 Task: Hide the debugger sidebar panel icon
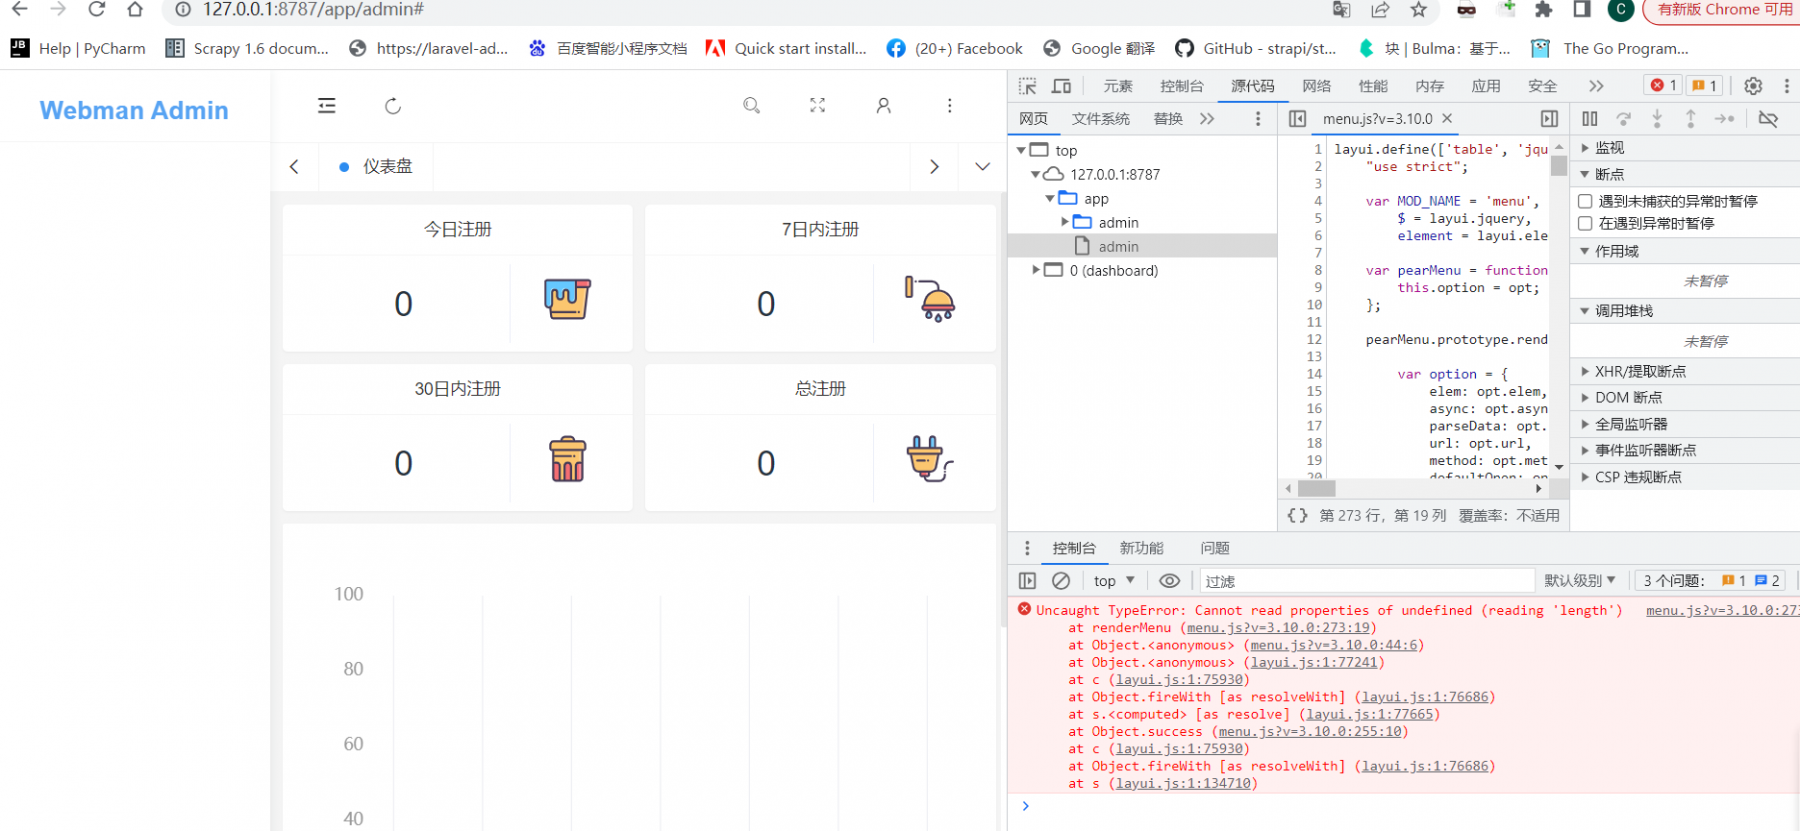point(1550,119)
